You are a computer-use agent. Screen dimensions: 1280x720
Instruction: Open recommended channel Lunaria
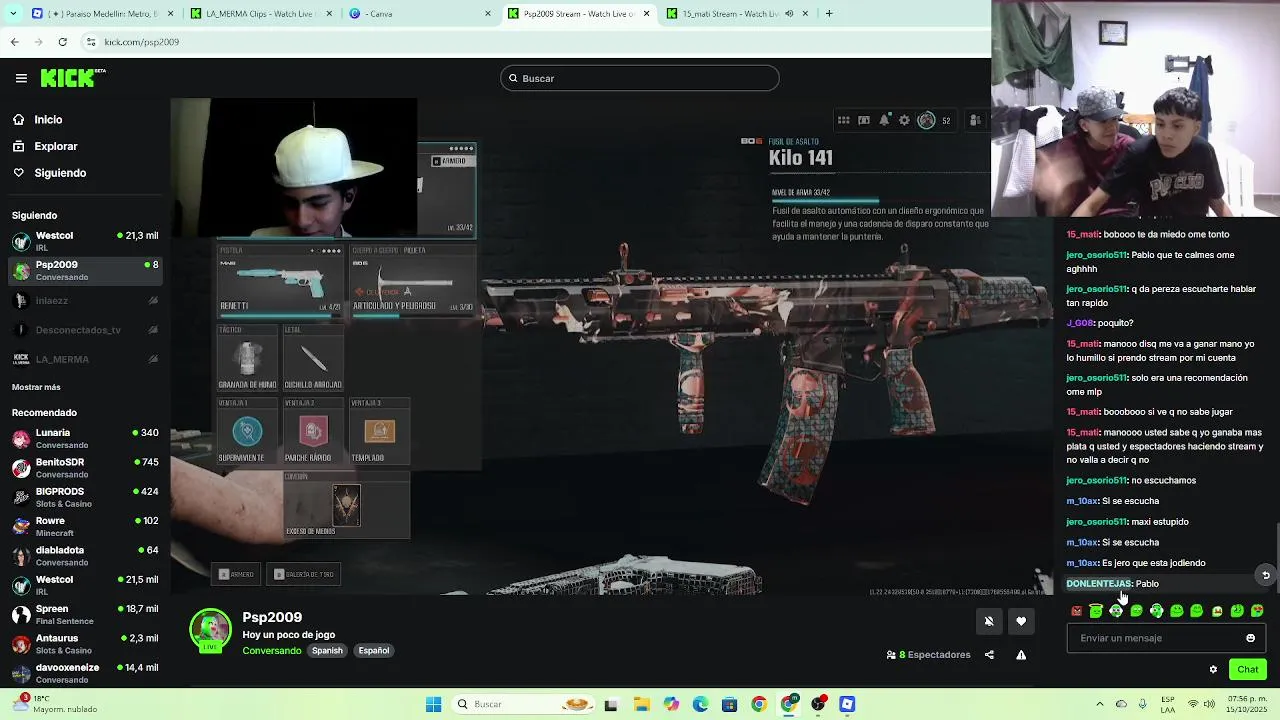coord(85,438)
